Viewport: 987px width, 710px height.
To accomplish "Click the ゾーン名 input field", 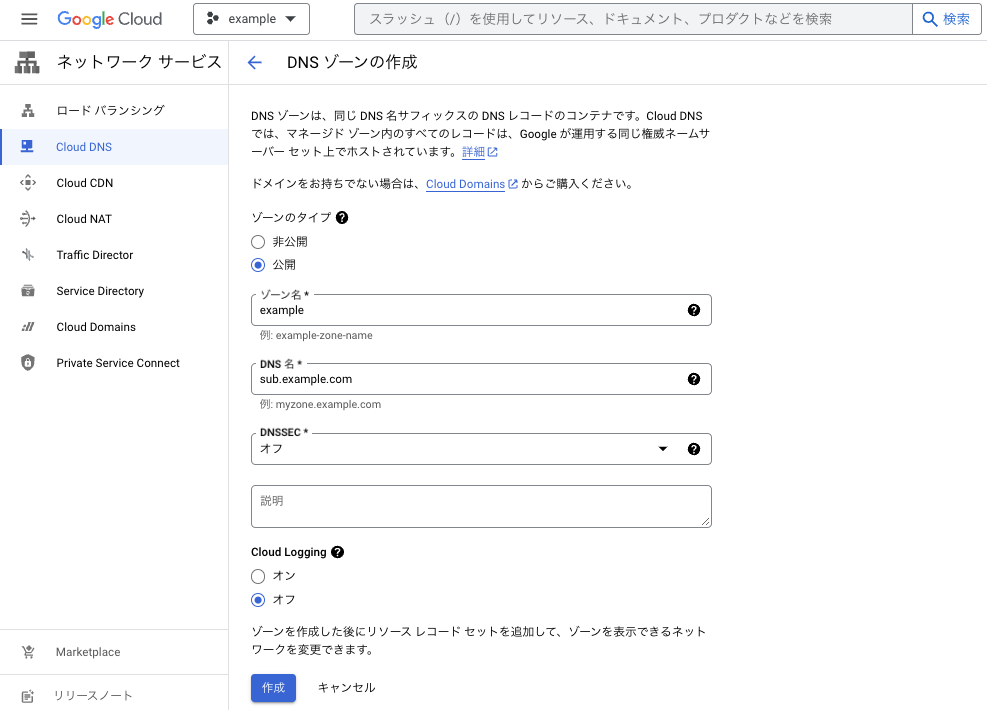I will pyautogui.click(x=481, y=310).
